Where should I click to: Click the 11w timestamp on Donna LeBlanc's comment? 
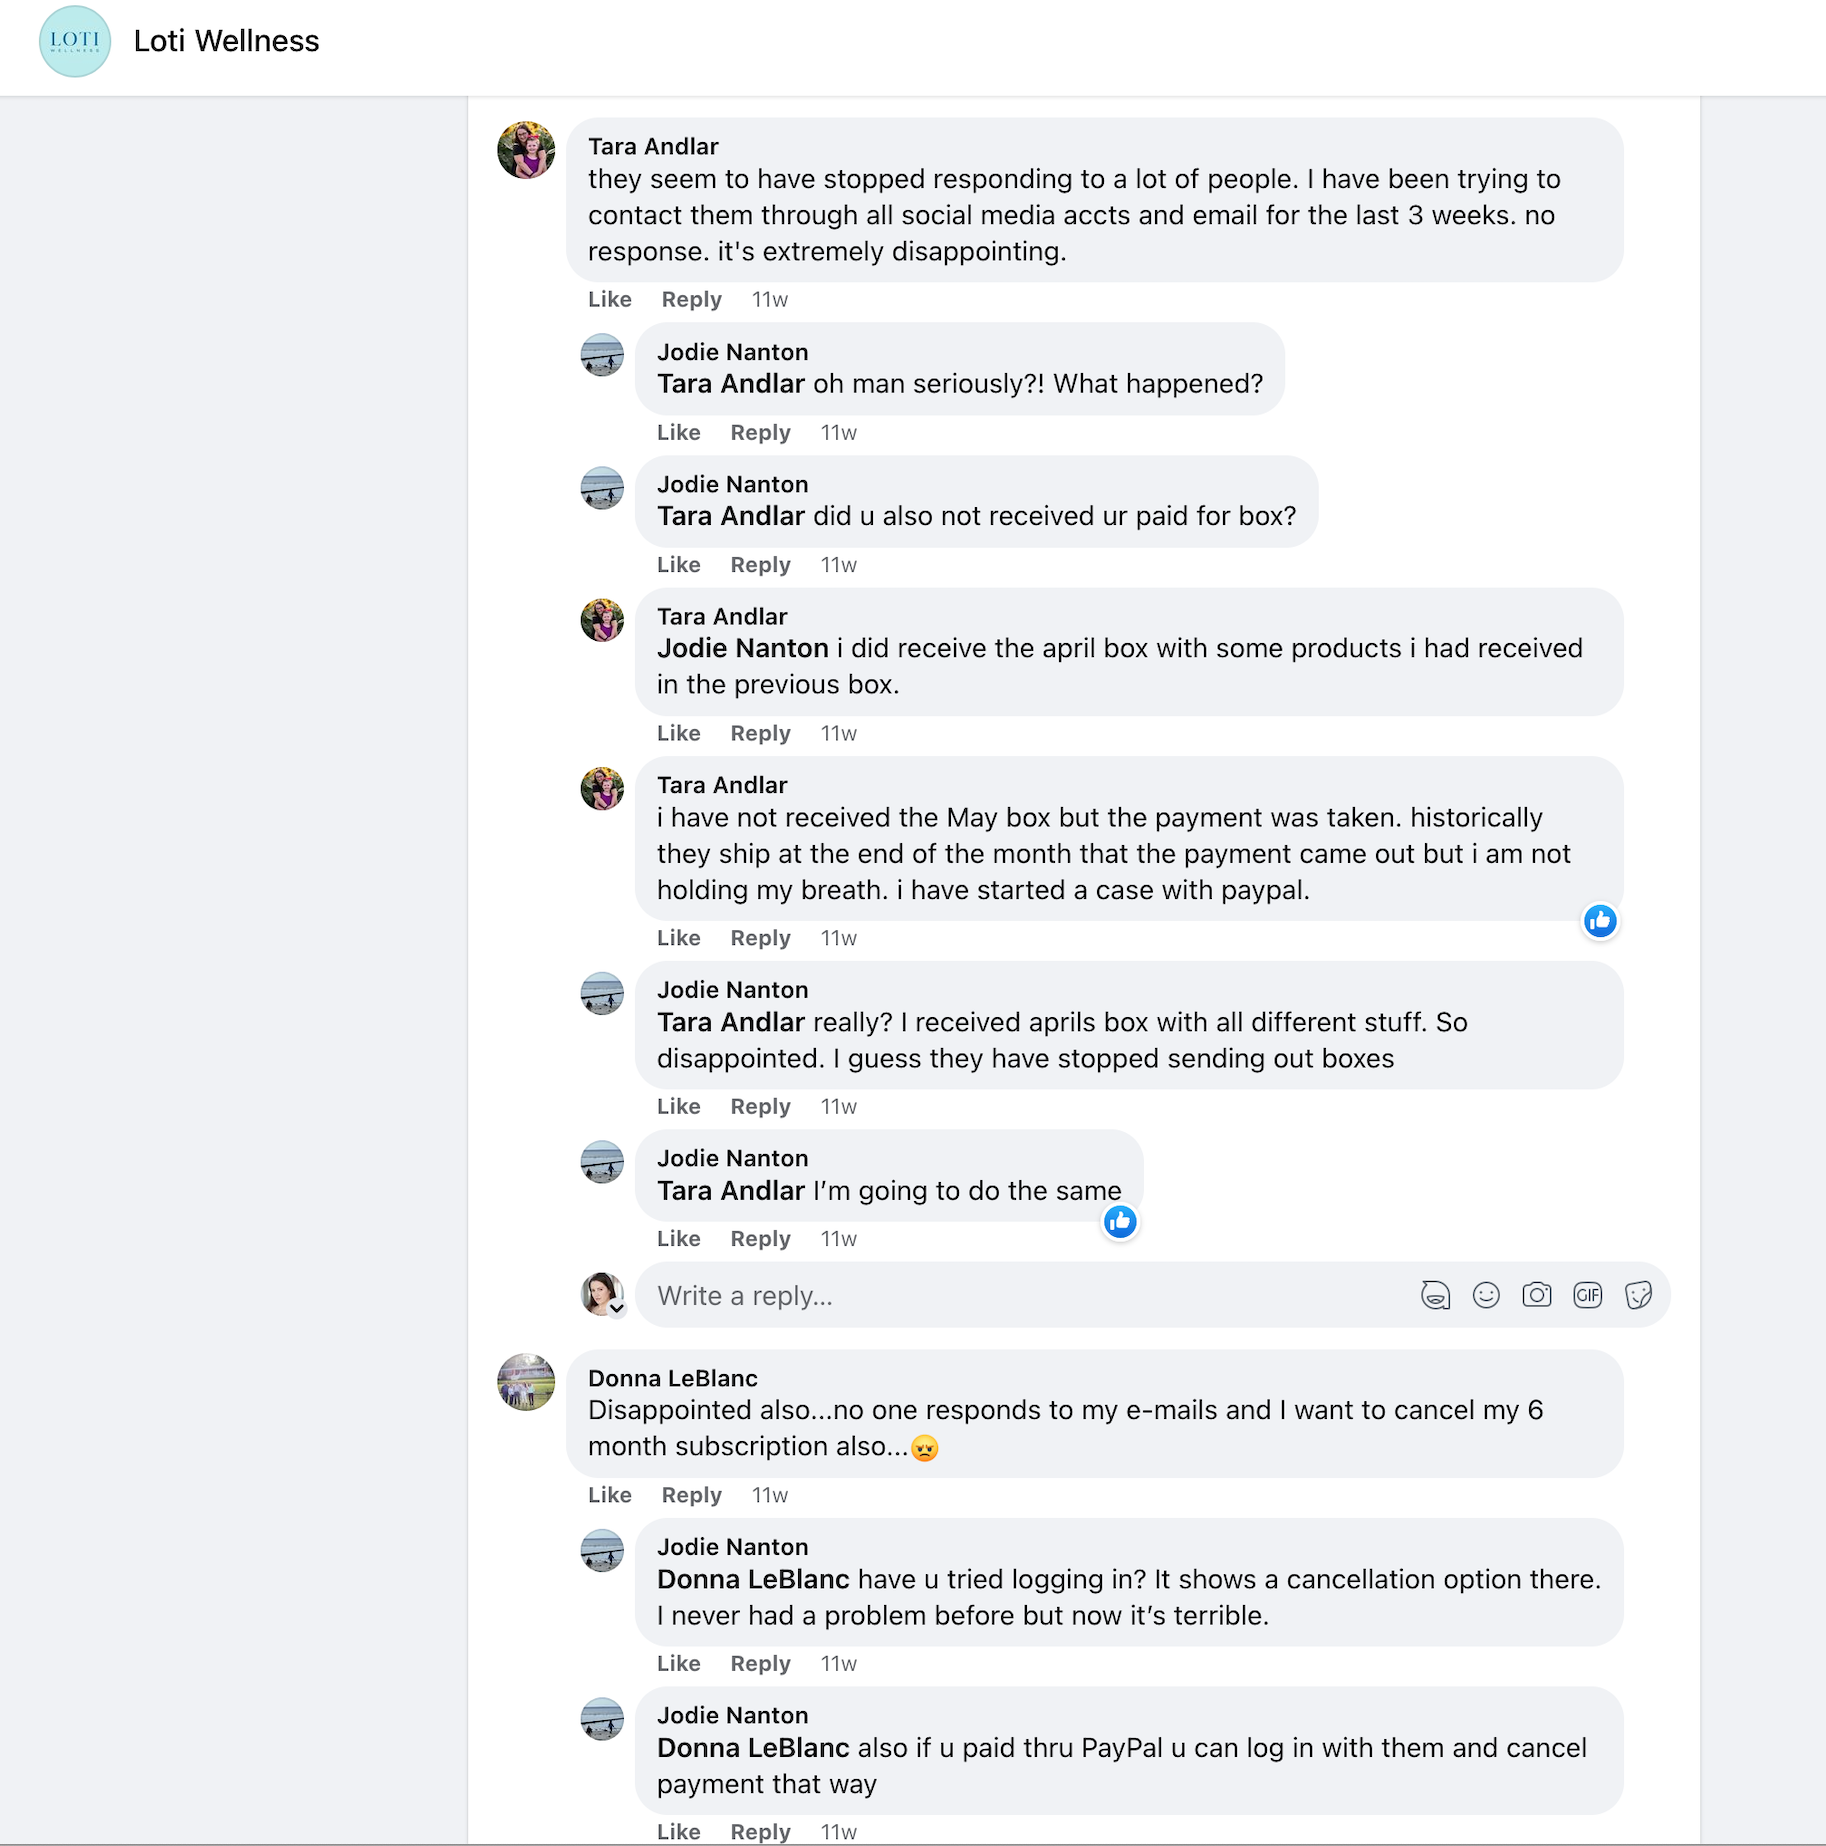(x=769, y=1495)
